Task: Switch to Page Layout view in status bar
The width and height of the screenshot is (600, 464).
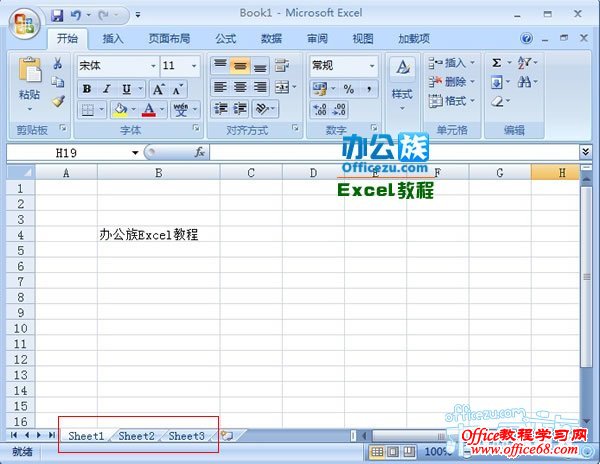Action: coord(393,452)
